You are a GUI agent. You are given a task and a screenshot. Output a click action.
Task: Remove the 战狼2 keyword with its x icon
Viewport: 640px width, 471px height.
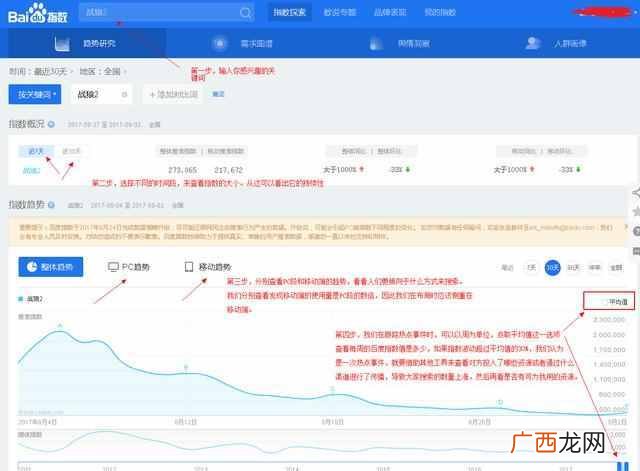point(124,95)
